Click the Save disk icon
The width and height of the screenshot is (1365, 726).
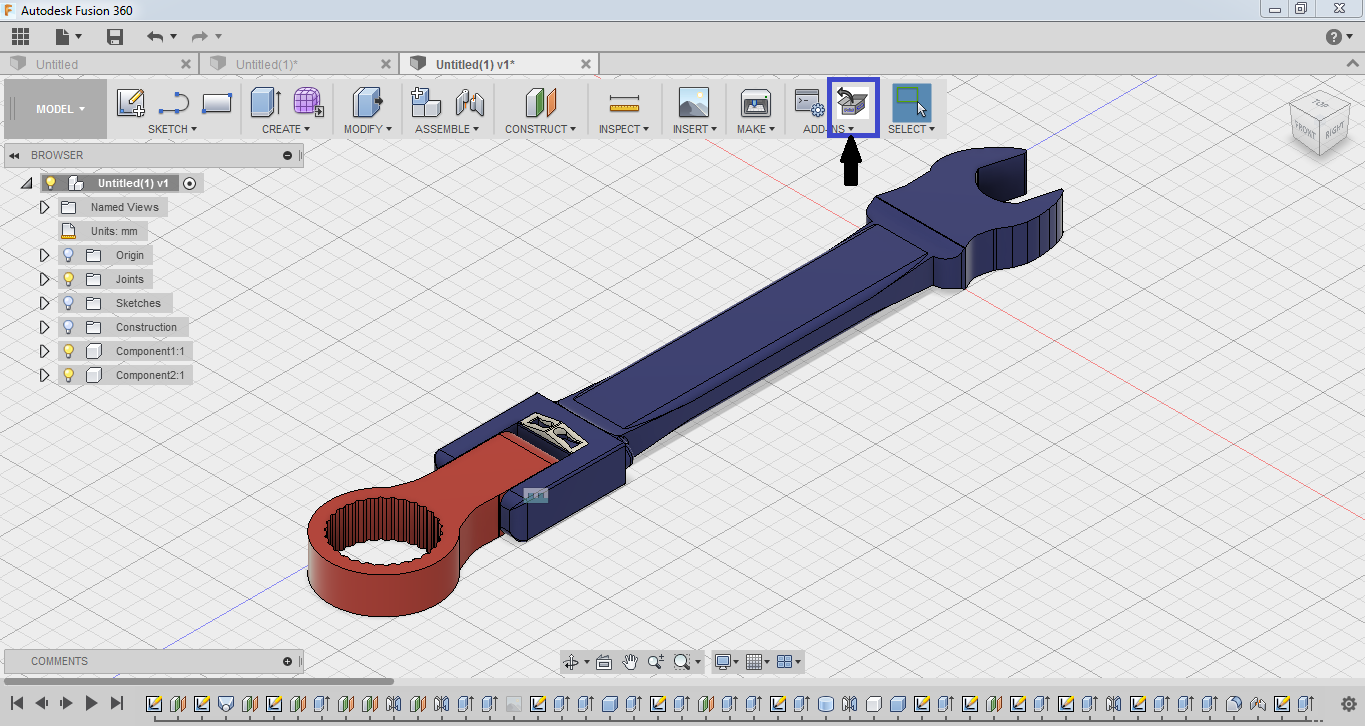pos(115,37)
